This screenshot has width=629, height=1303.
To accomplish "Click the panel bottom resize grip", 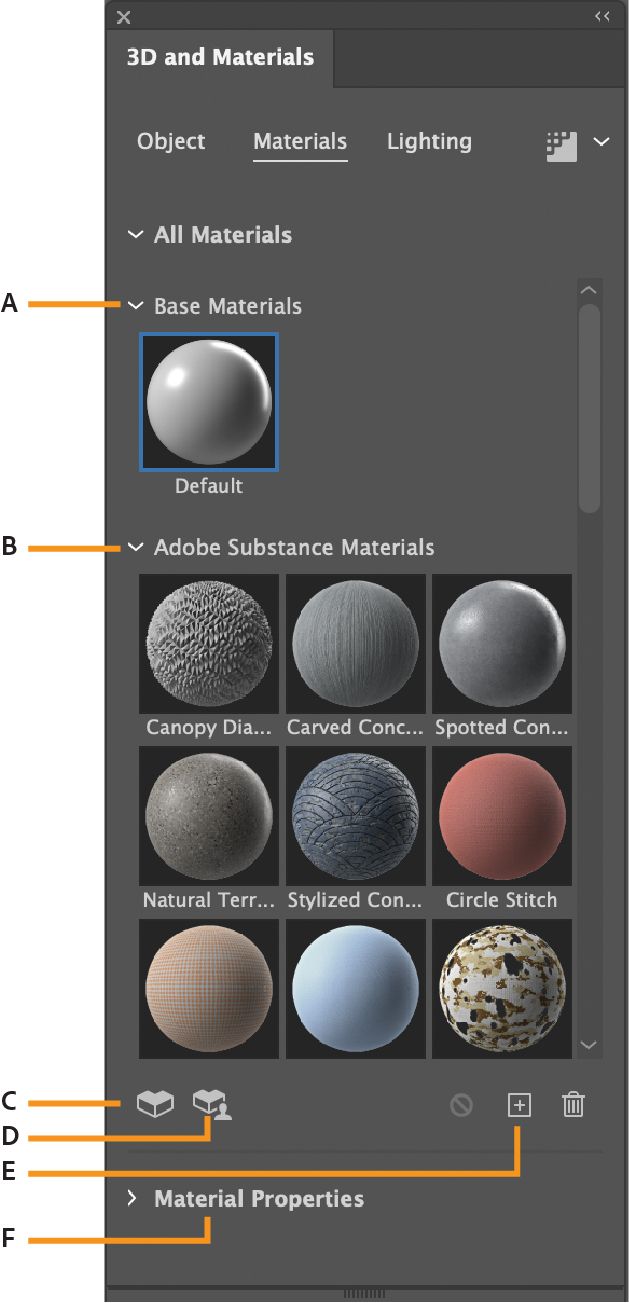I will [x=364, y=1294].
